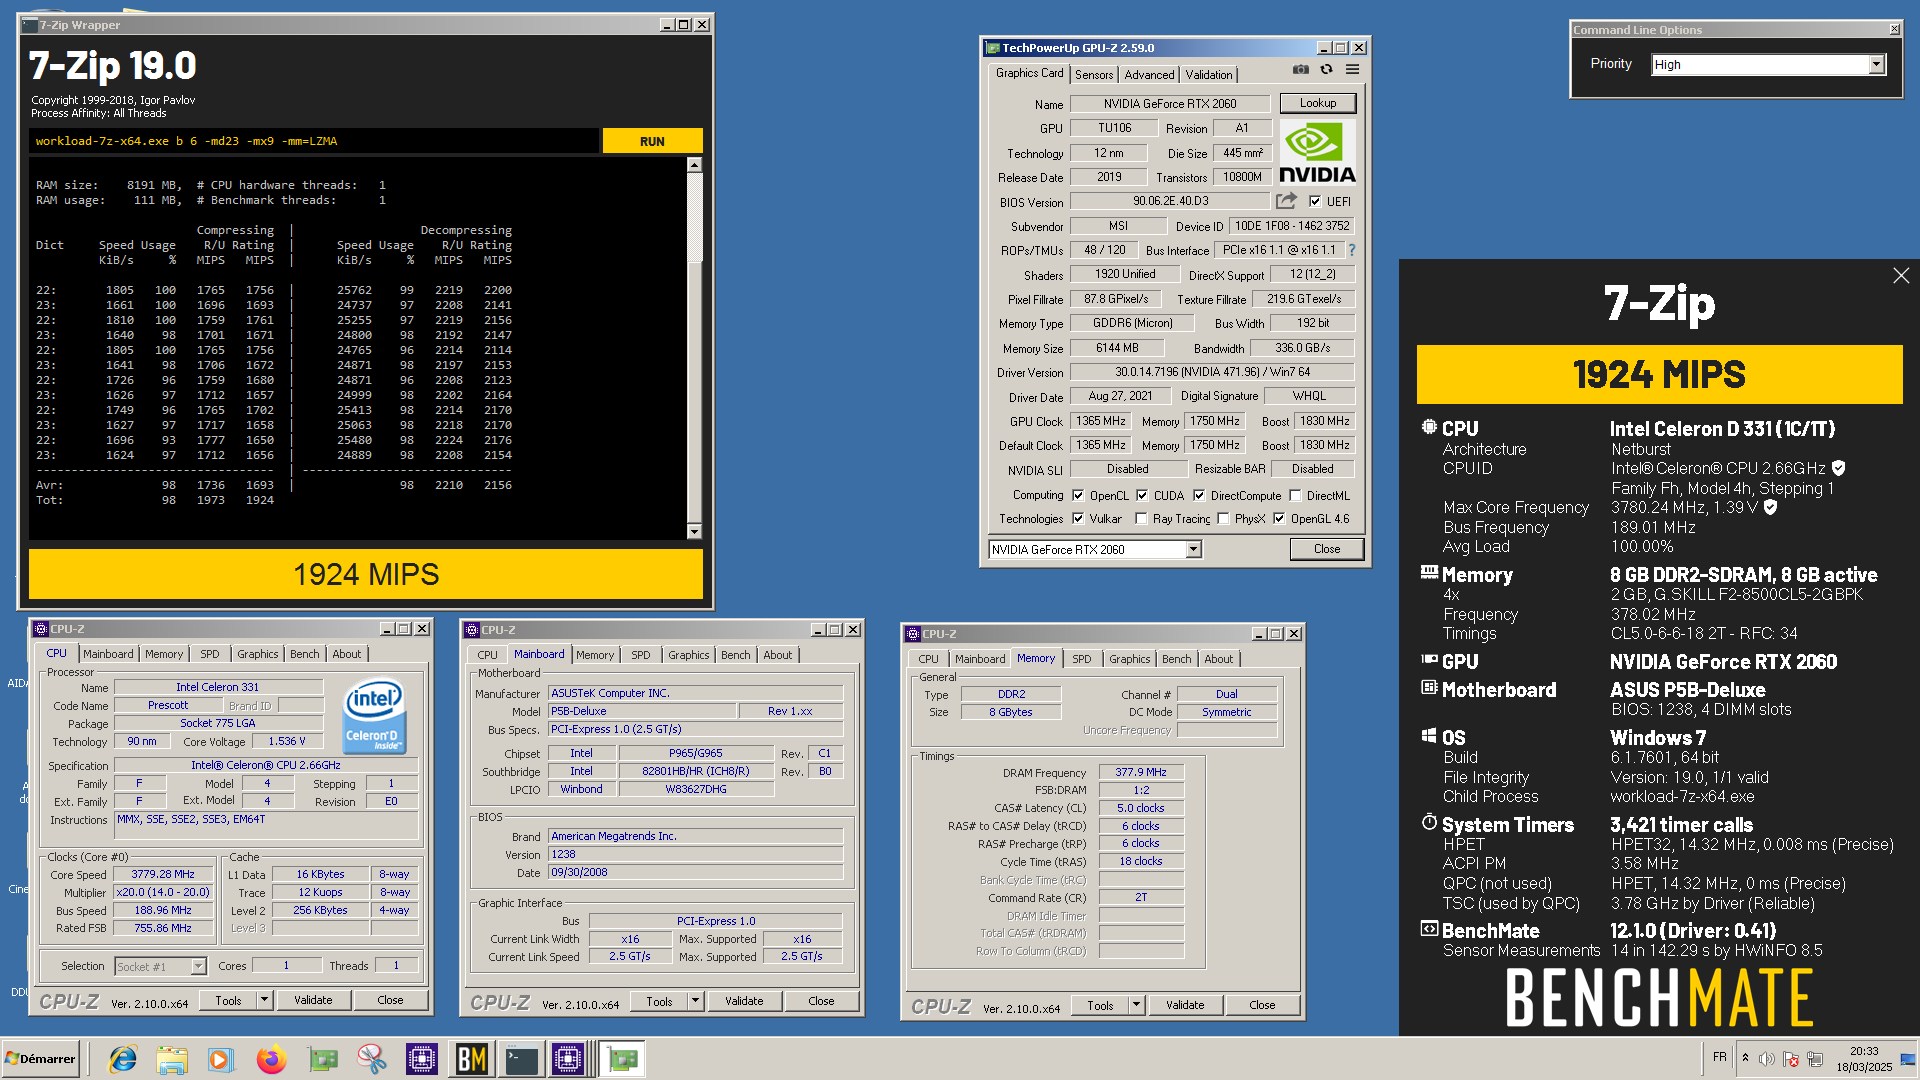Click Close in the Memory CPU-Z window
Viewport: 1920px width, 1080px height.
click(1262, 1005)
